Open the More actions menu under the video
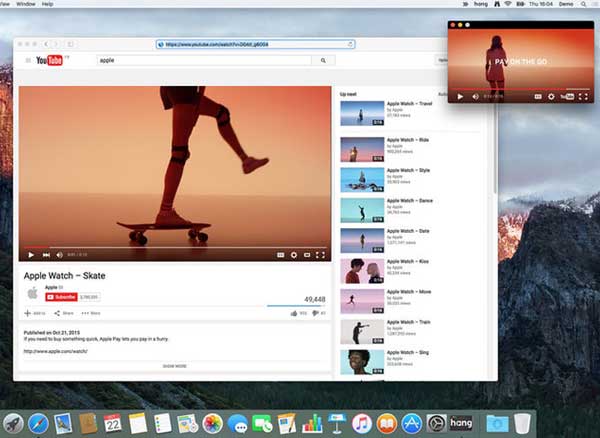Image resolution: width=600 pixels, height=438 pixels. (x=91, y=313)
